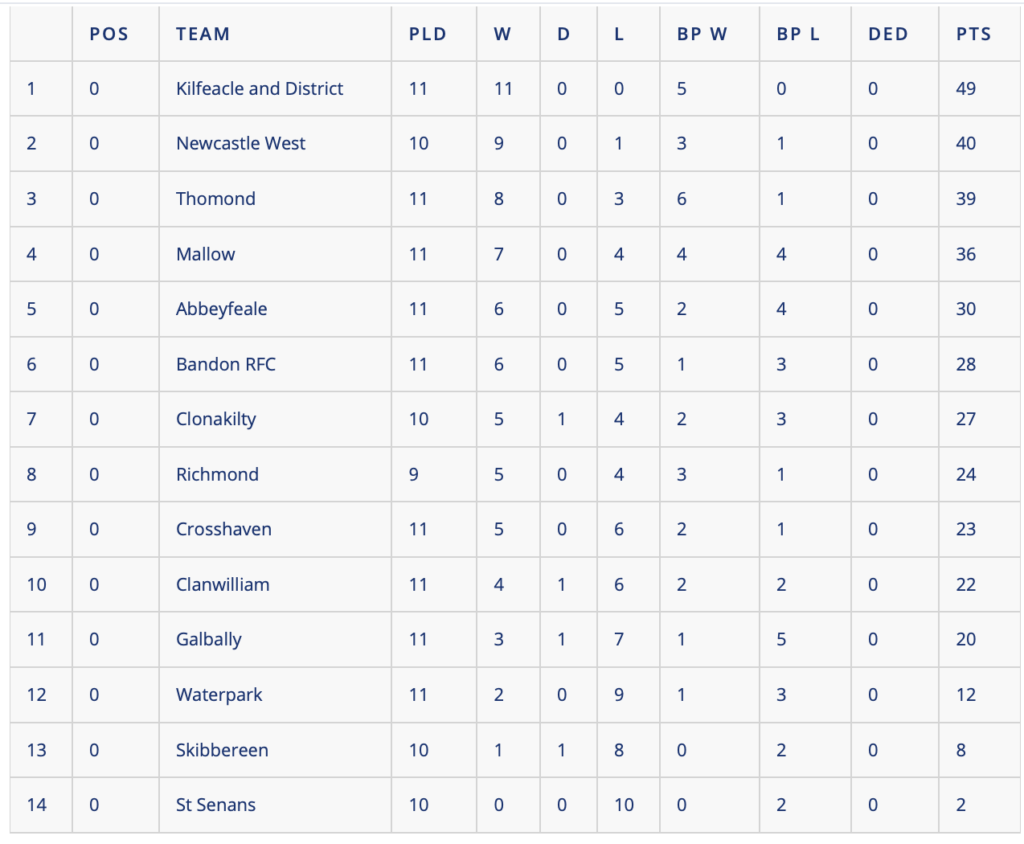Viewport: 1024px width, 844px height.
Task: Open the Mallow team row
Action: [205, 254]
